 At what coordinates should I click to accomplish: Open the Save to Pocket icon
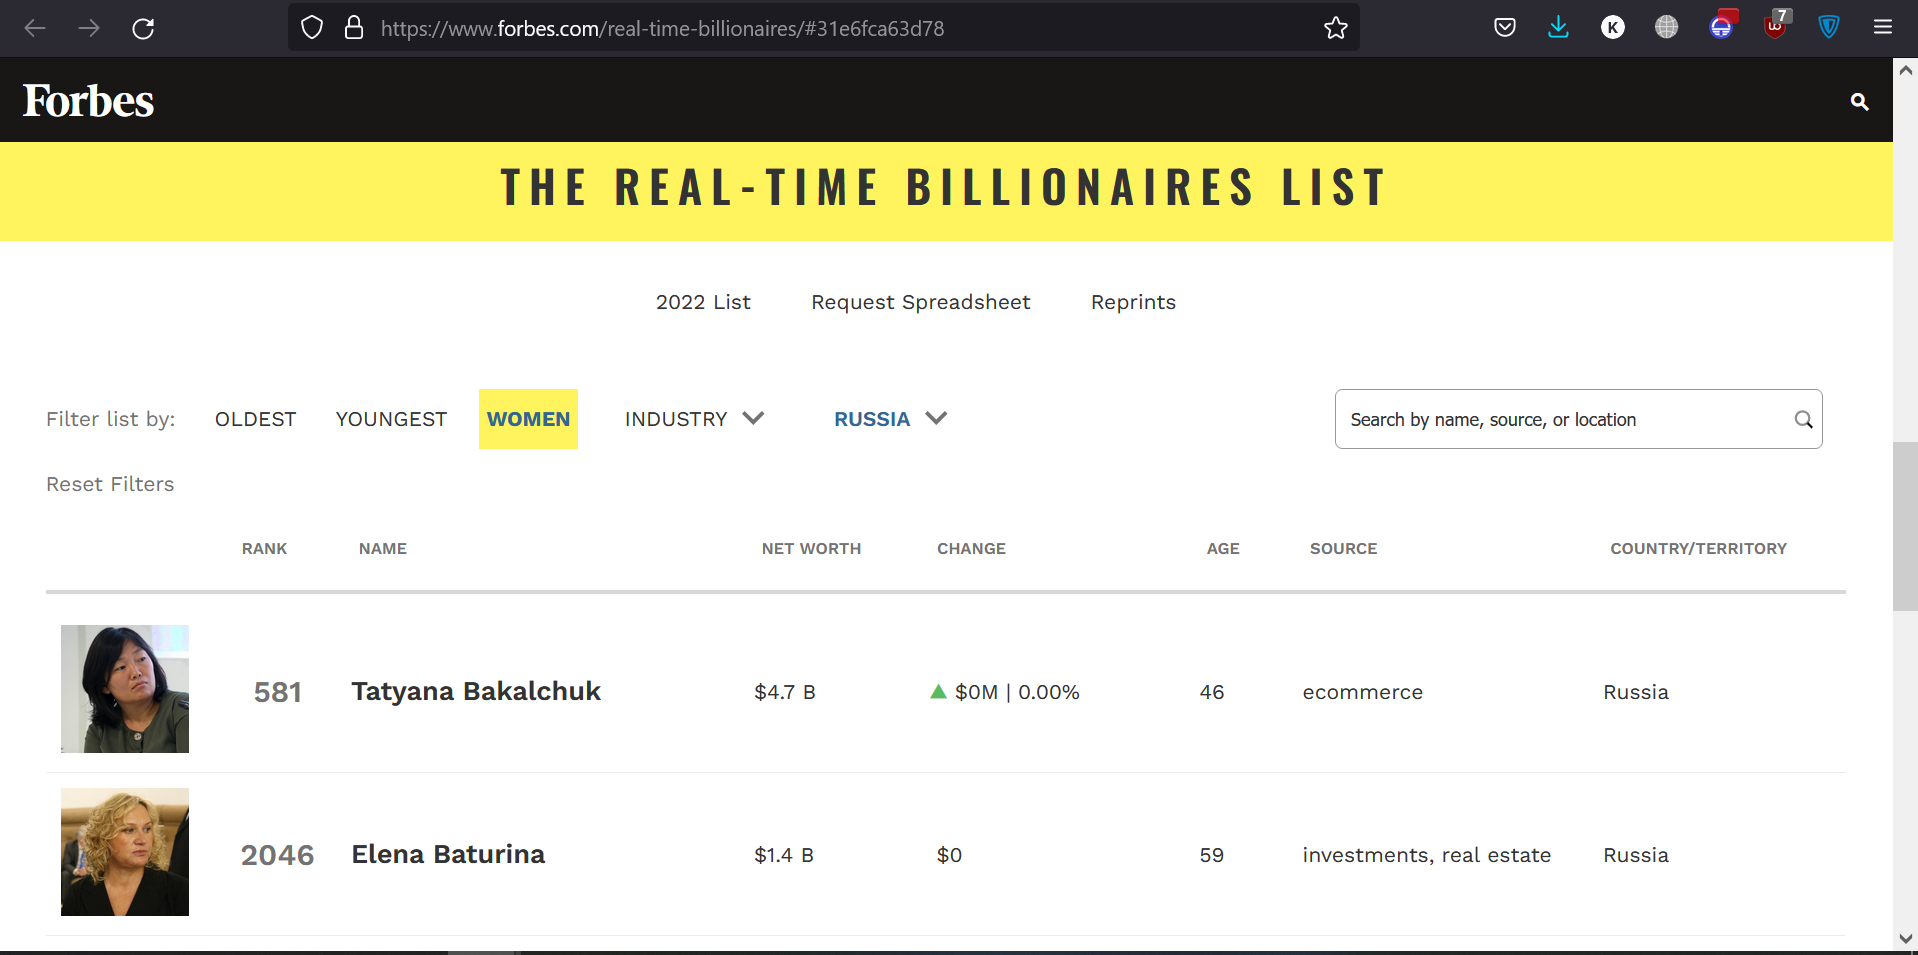click(x=1504, y=28)
